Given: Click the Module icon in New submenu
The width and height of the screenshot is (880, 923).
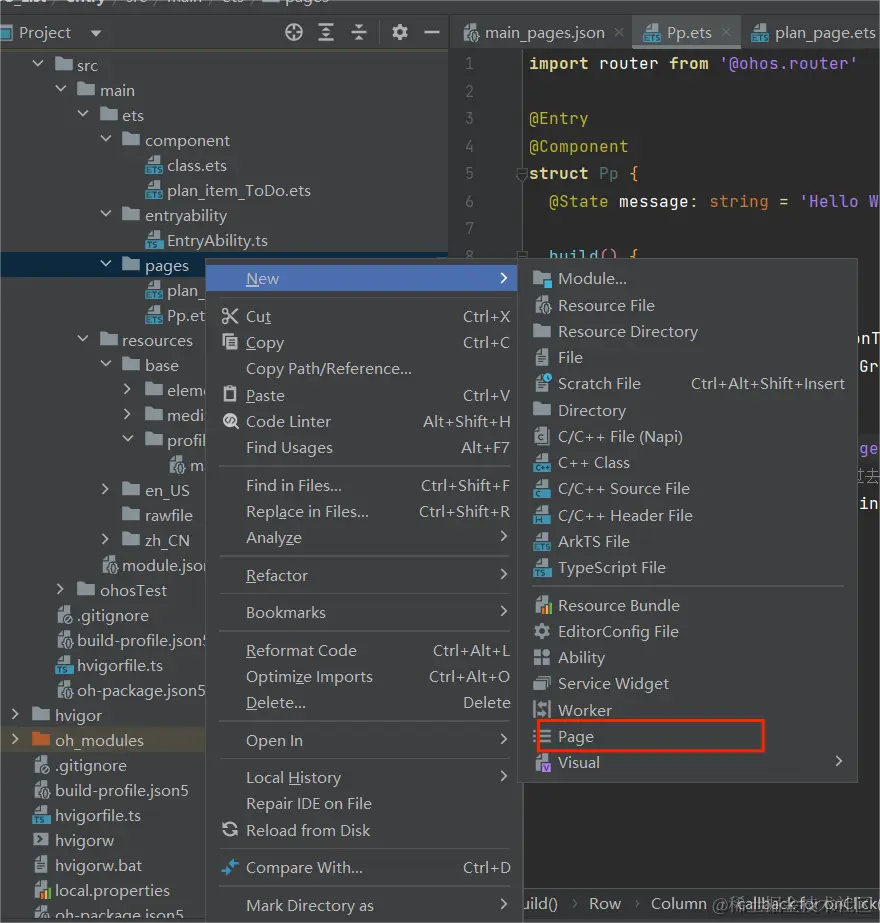Looking at the screenshot, I should (542, 279).
